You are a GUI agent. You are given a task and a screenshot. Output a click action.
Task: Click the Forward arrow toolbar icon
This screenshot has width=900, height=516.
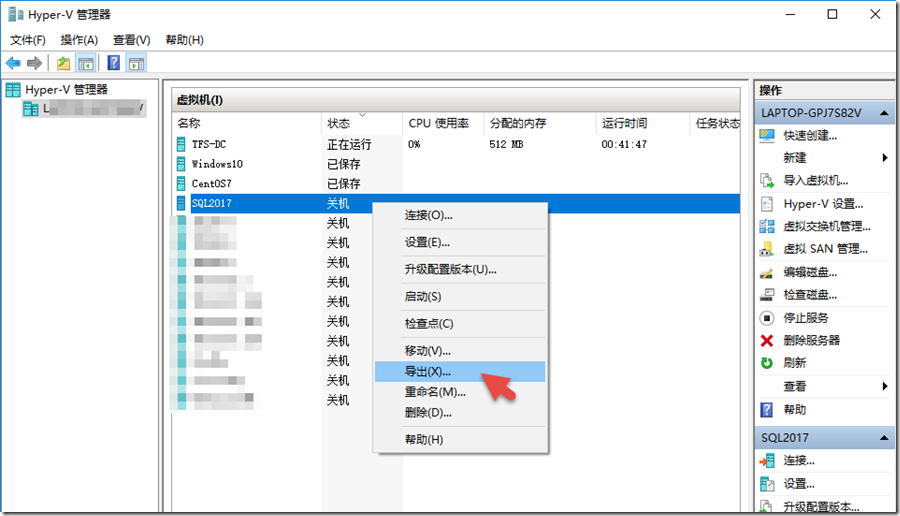[x=34, y=63]
